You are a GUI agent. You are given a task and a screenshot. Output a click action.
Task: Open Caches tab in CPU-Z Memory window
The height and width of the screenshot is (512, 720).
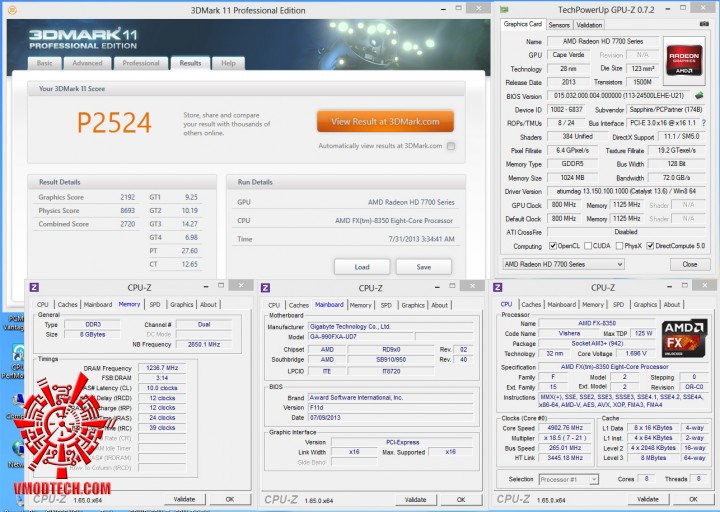pos(68,304)
